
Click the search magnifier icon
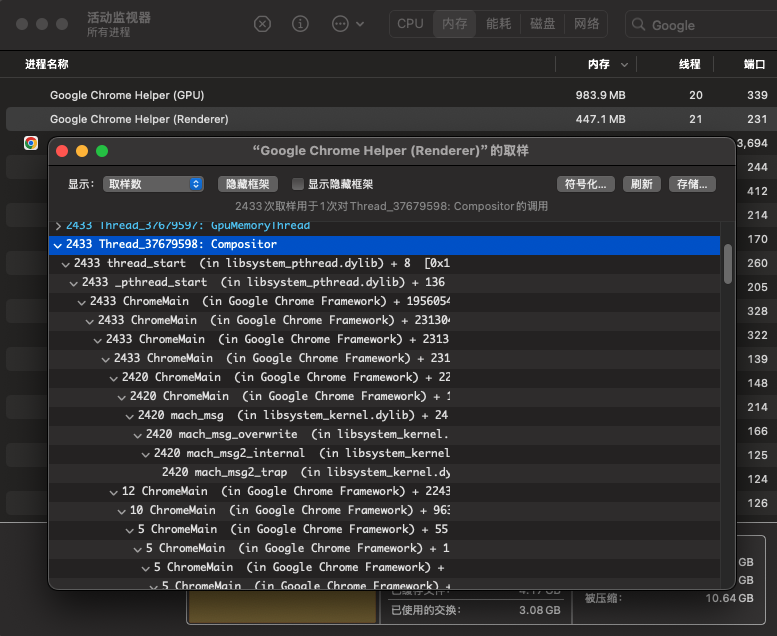(x=639, y=25)
